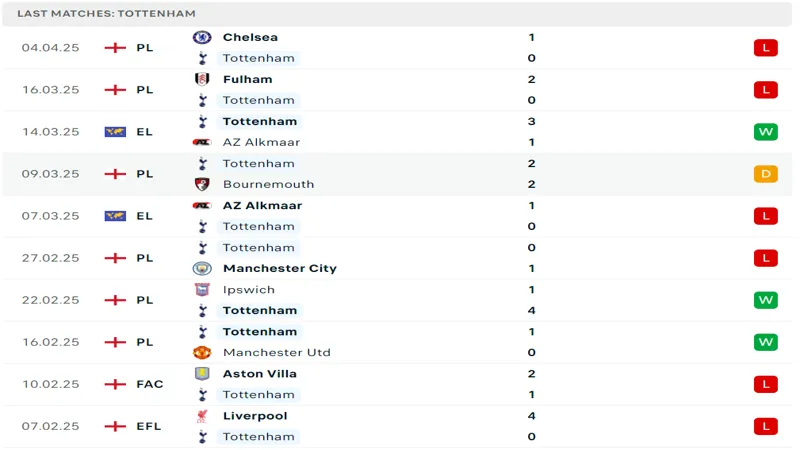
Task: Click the Ipswich club crest icon
Action: tap(202, 290)
